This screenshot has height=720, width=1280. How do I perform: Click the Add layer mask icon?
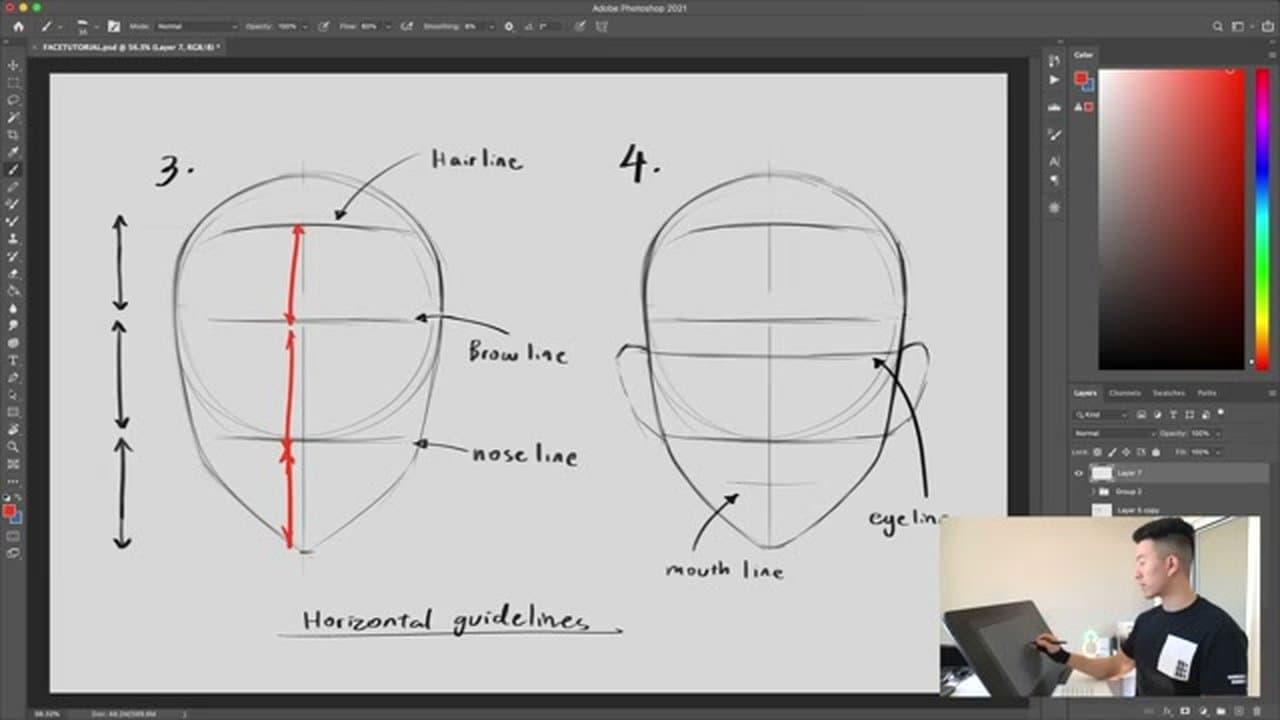tap(1185, 711)
